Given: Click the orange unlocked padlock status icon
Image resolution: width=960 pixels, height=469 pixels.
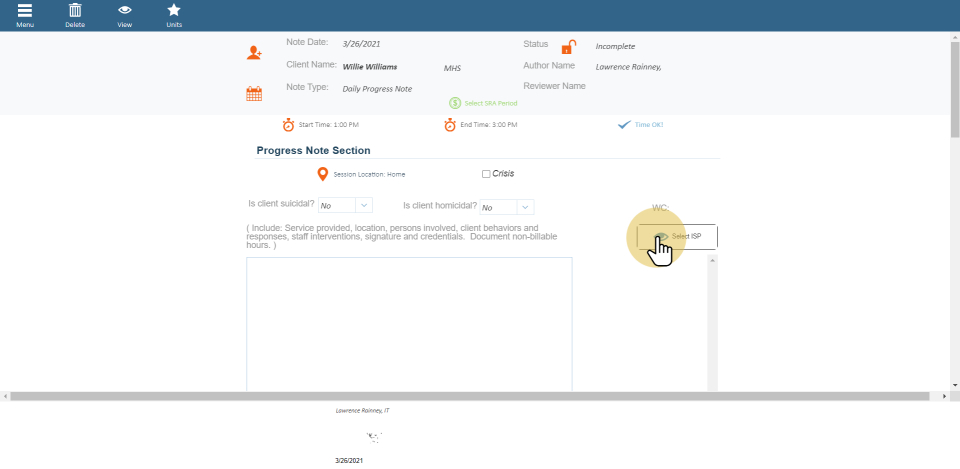Looking at the screenshot, I should [x=568, y=47].
